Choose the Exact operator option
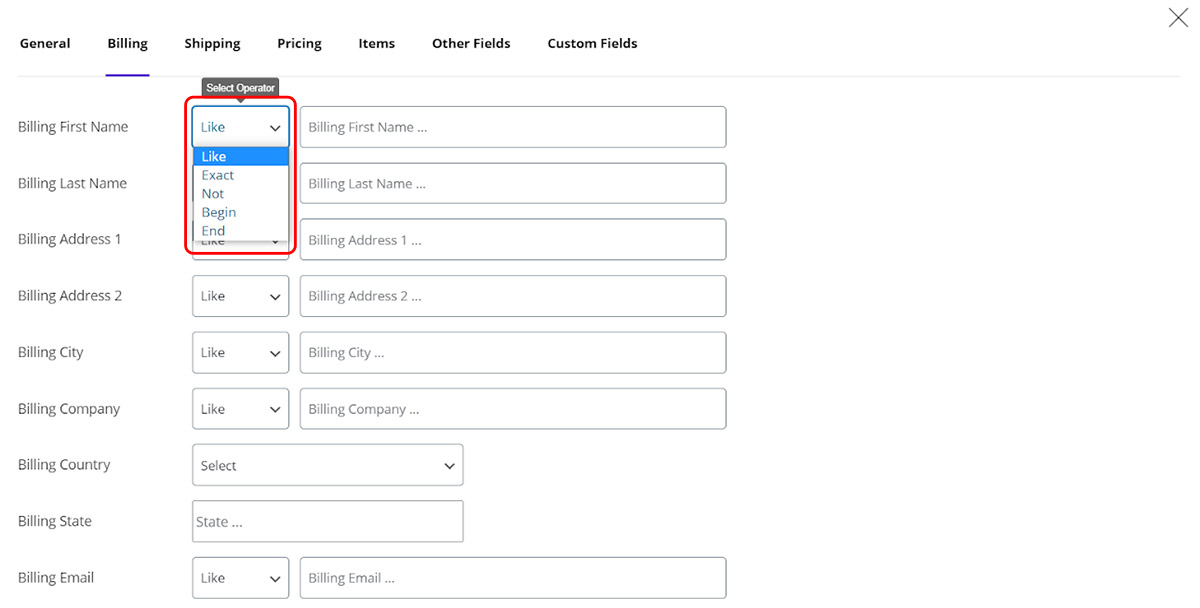This screenshot has height=608, width=1200. (218, 175)
